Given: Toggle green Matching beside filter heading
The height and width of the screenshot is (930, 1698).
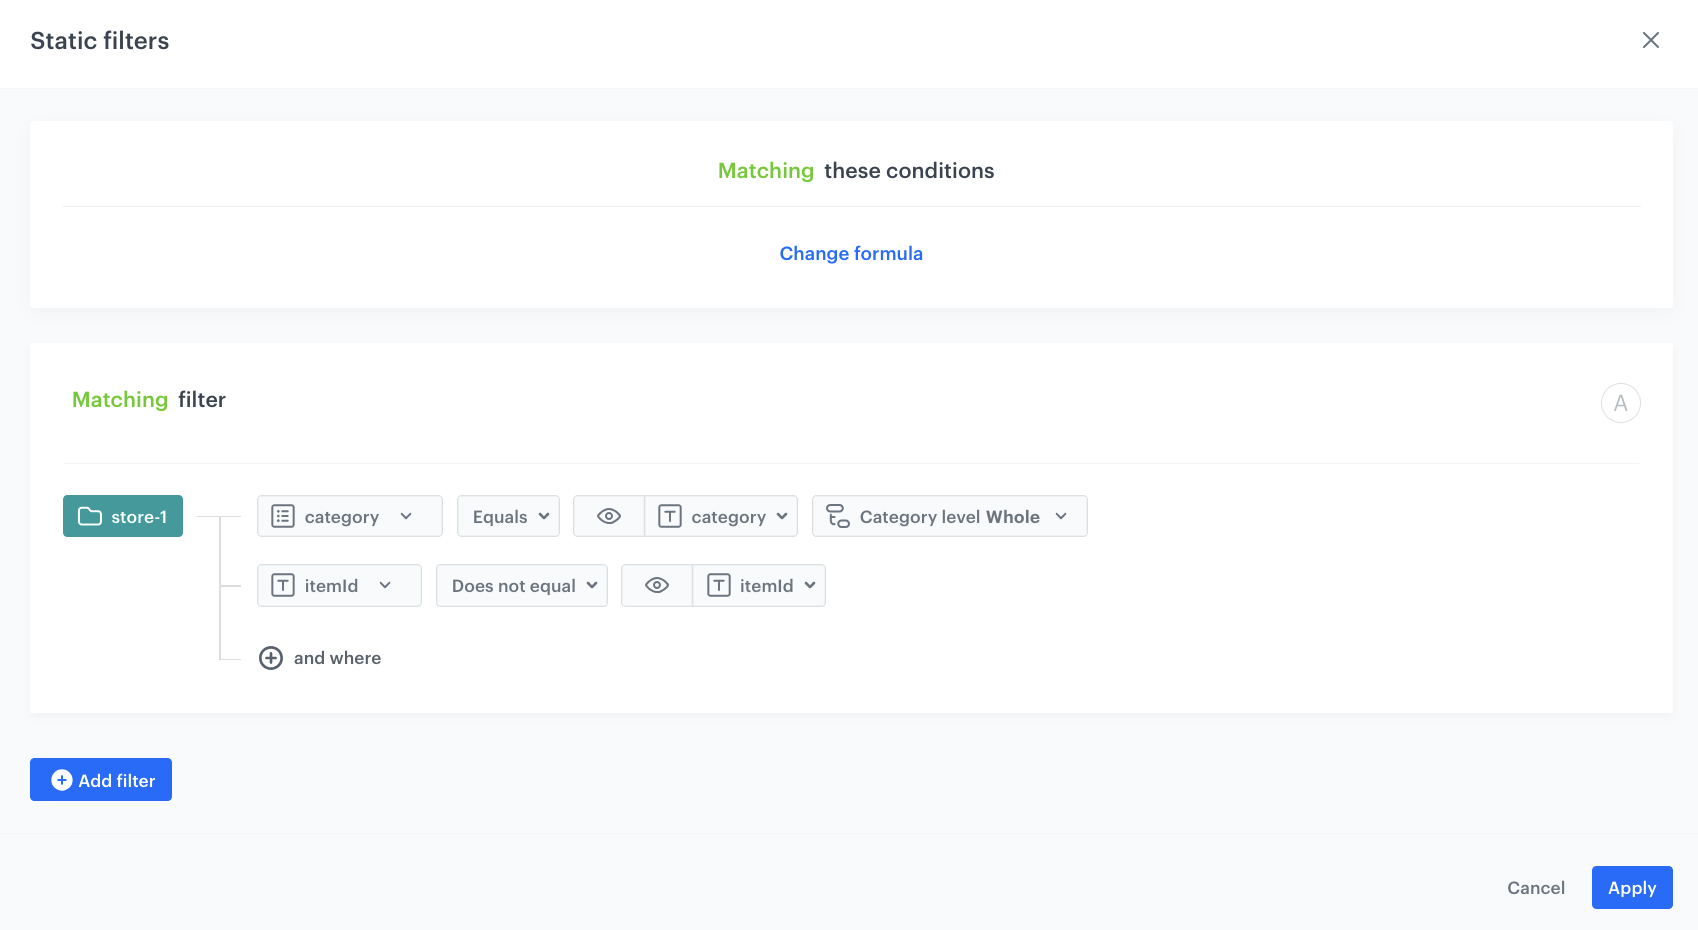Looking at the screenshot, I should point(120,400).
